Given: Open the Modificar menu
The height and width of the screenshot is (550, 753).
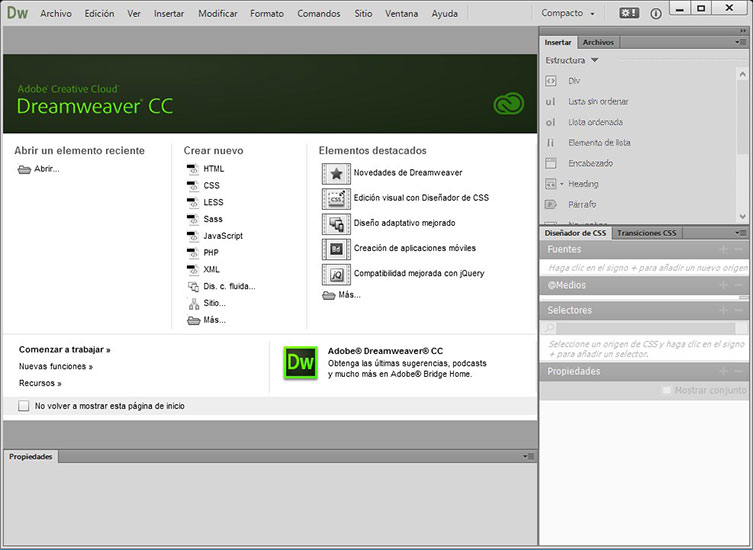Looking at the screenshot, I should 218,13.
